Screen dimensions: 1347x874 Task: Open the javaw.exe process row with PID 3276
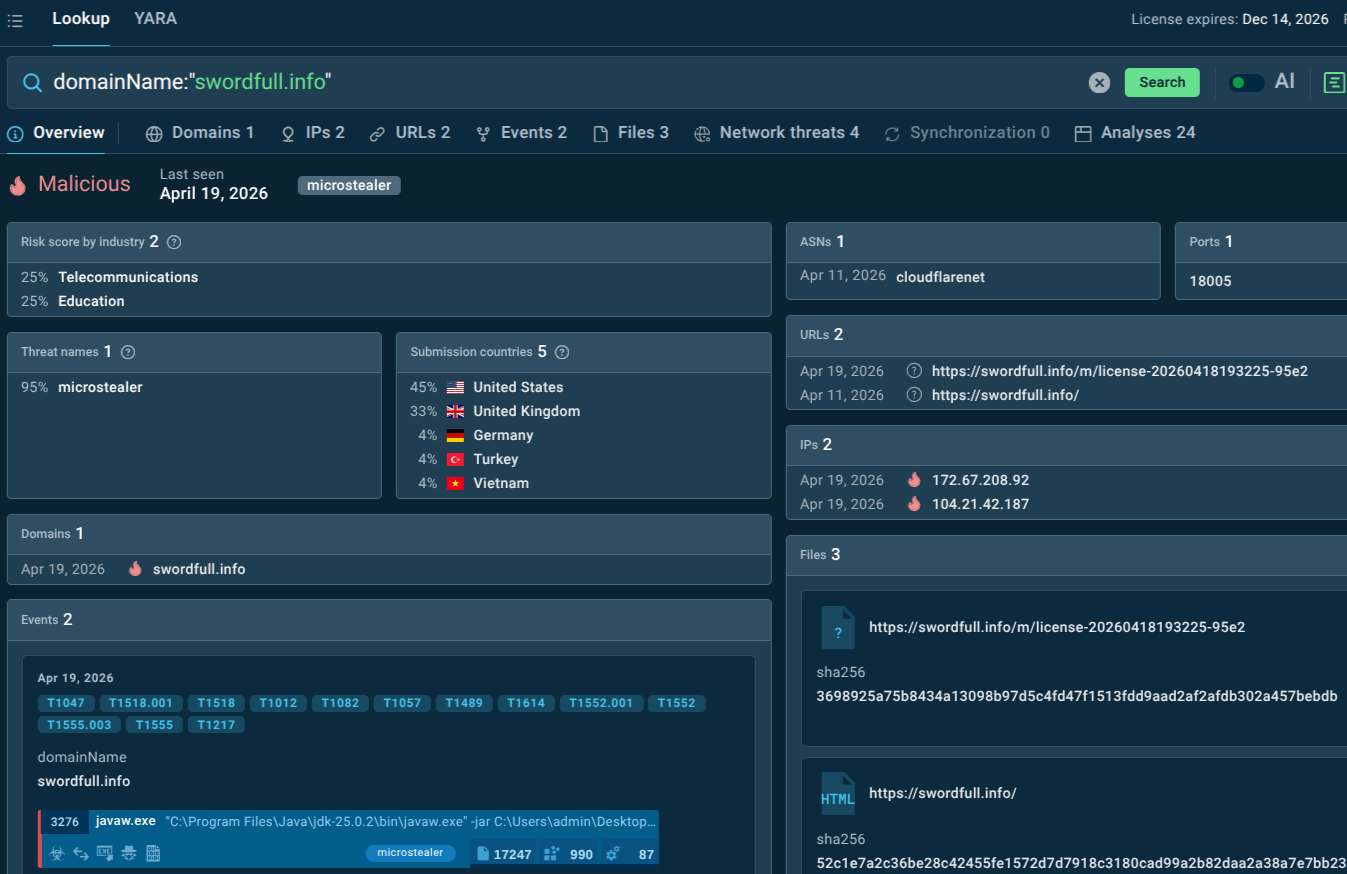pyautogui.click(x=349, y=838)
